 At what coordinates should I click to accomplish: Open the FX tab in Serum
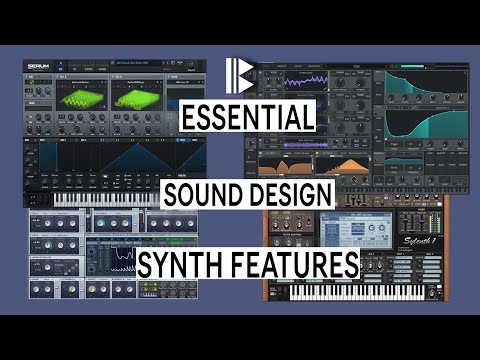tap(75, 69)
